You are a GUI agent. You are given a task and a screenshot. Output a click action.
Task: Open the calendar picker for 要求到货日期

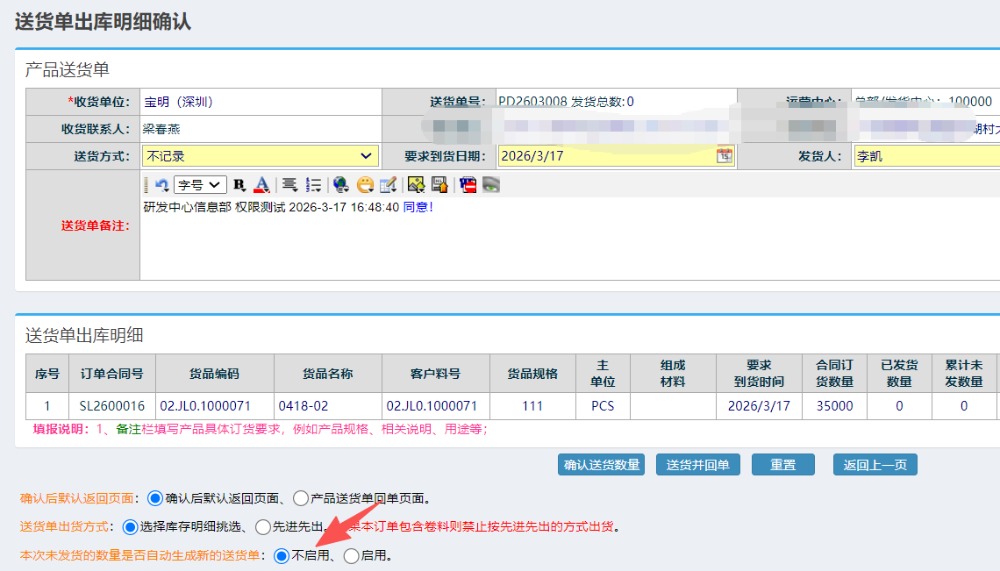[724, 156]
